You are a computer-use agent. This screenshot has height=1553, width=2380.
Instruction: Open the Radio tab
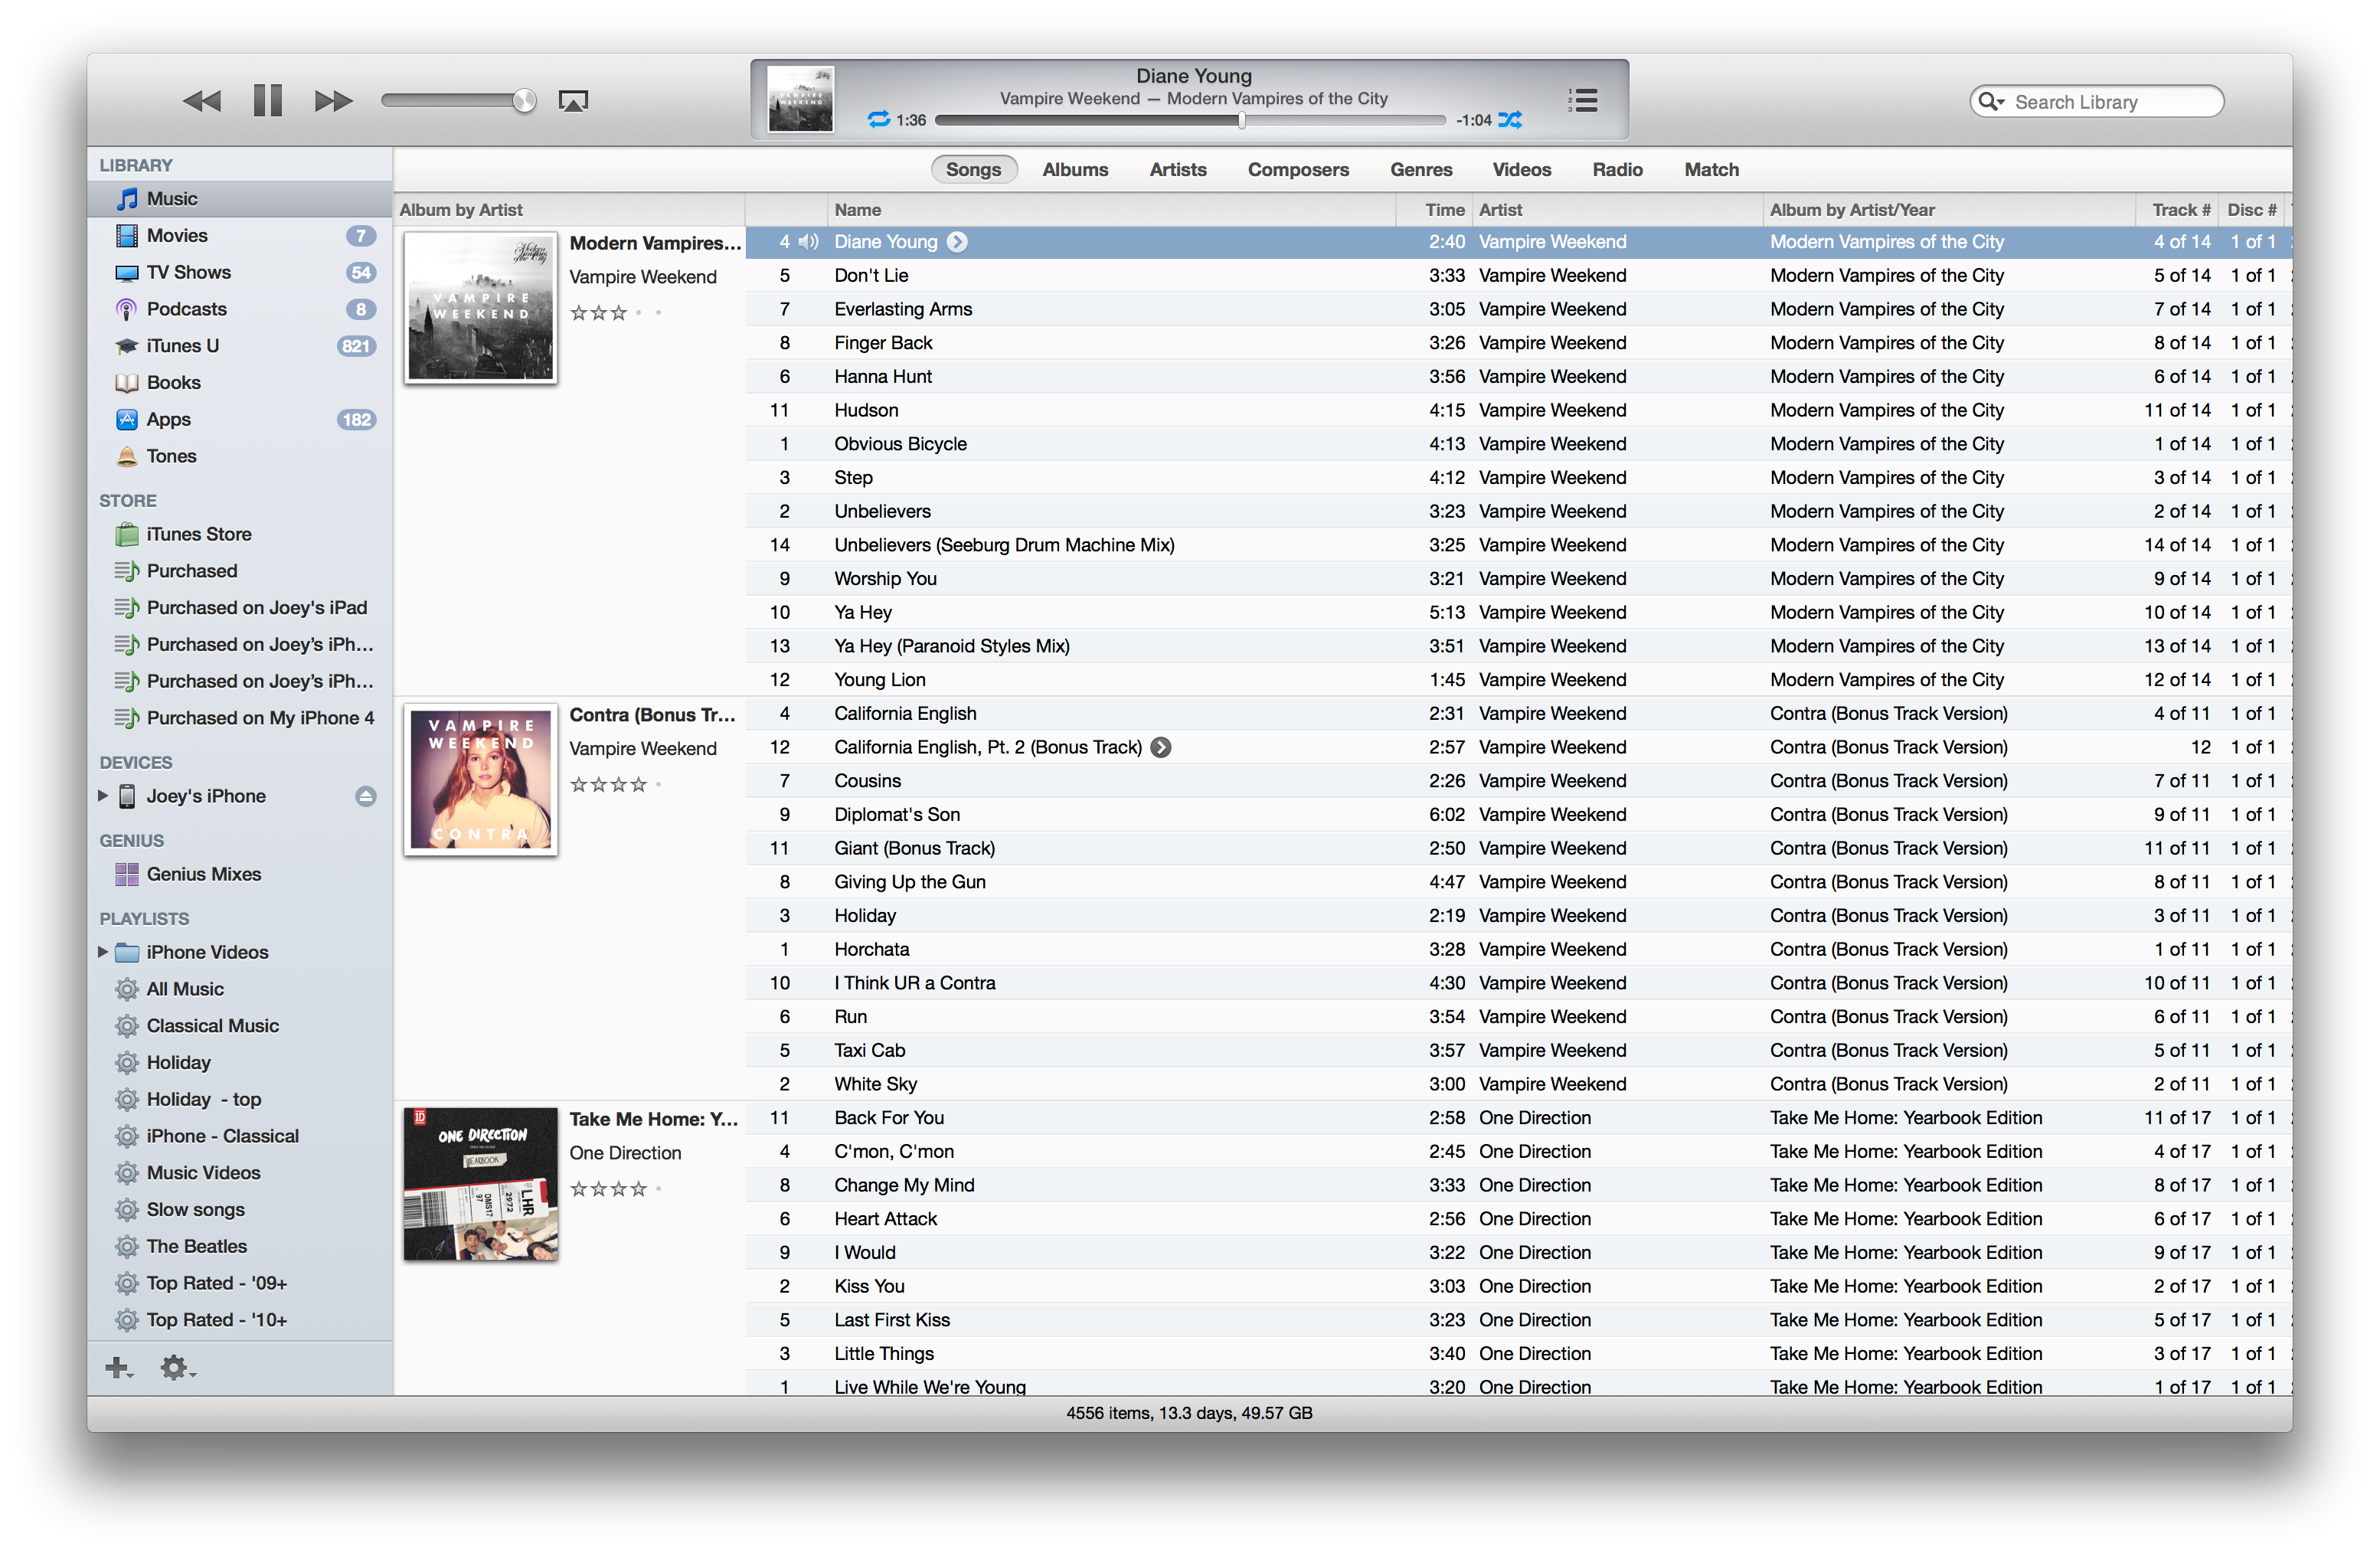tap(1617, 170)
